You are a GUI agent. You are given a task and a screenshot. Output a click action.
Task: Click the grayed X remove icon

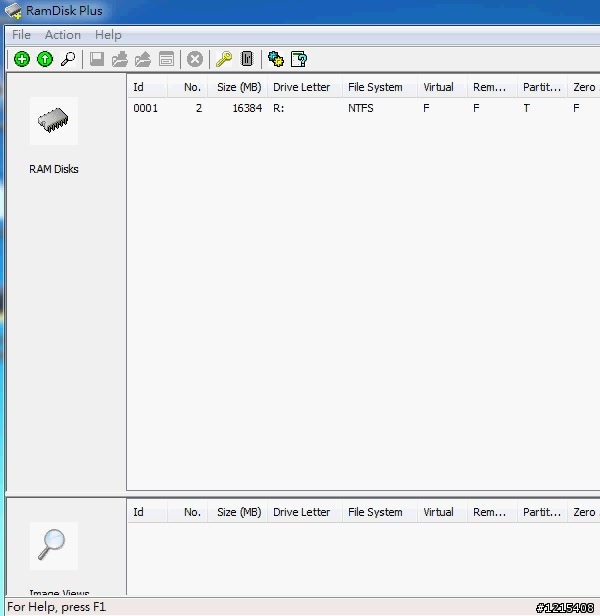tap(195, 59)
